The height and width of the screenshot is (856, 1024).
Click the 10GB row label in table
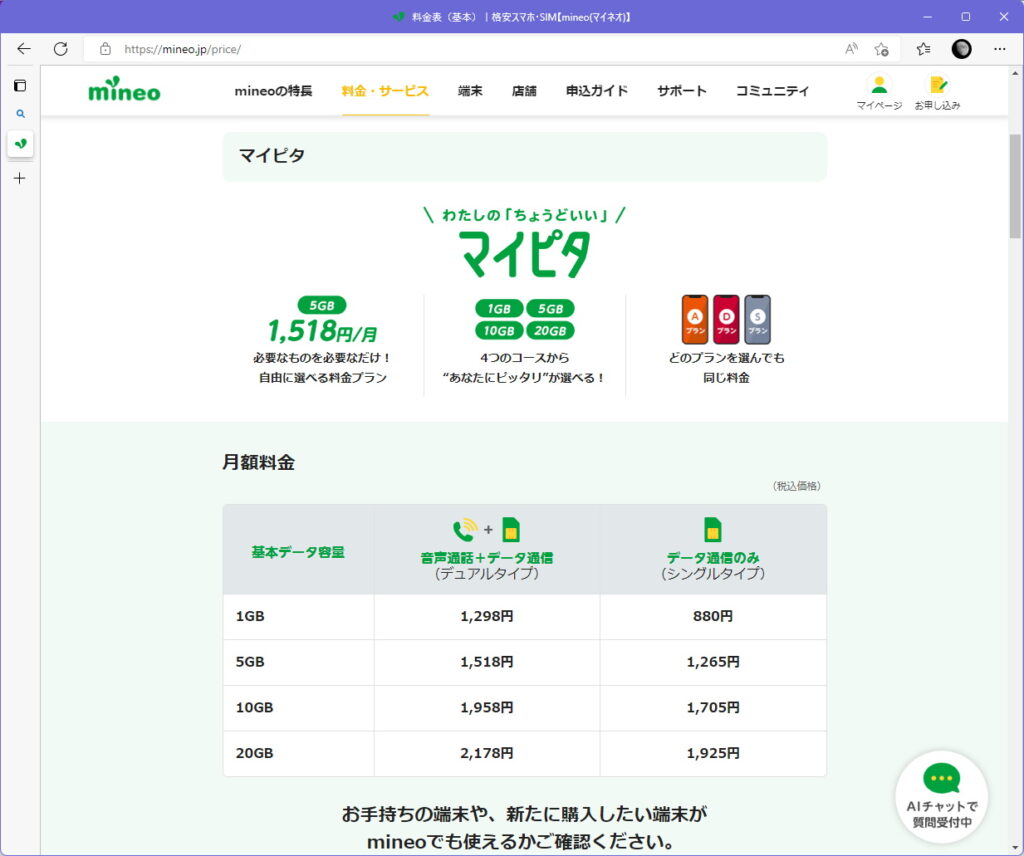254,708
